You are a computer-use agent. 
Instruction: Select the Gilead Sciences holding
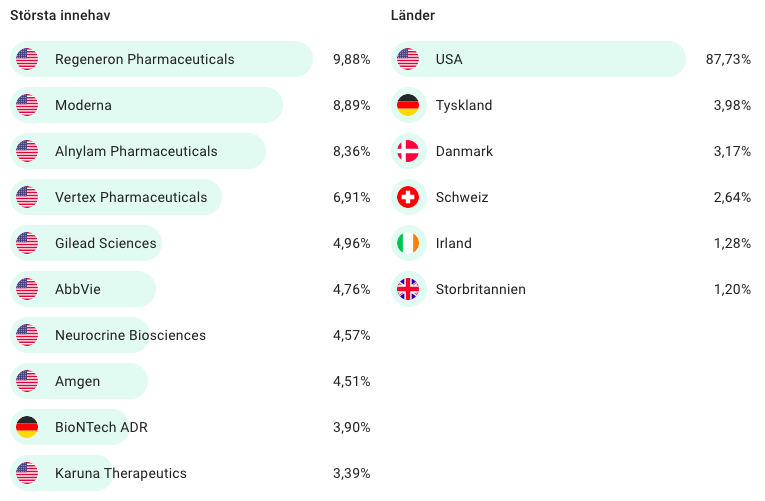coord(106,243)
